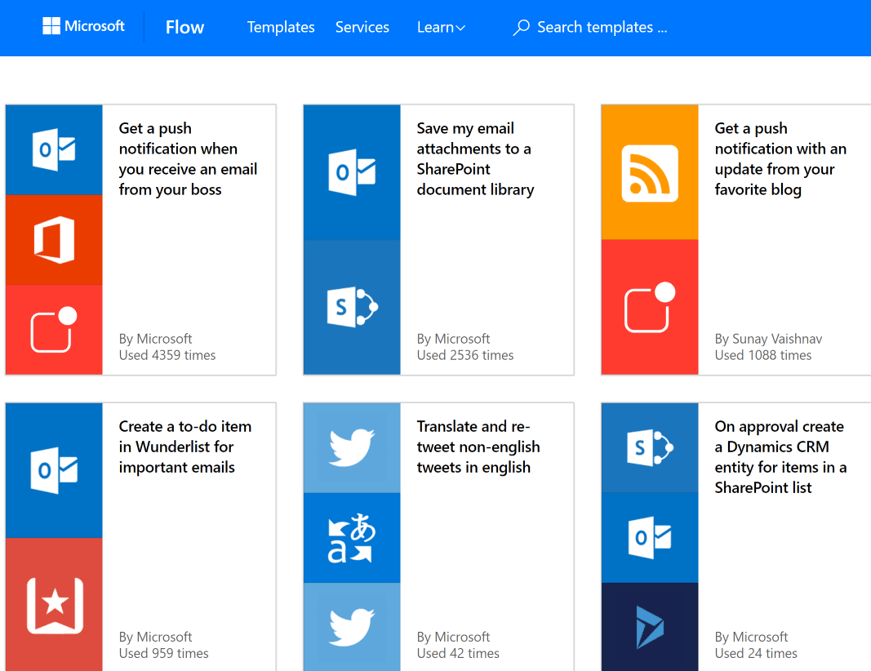The height and width of the screenshot is (671, 871).
Task: Click notification icon on boss email card
Action: coord(54,329)
